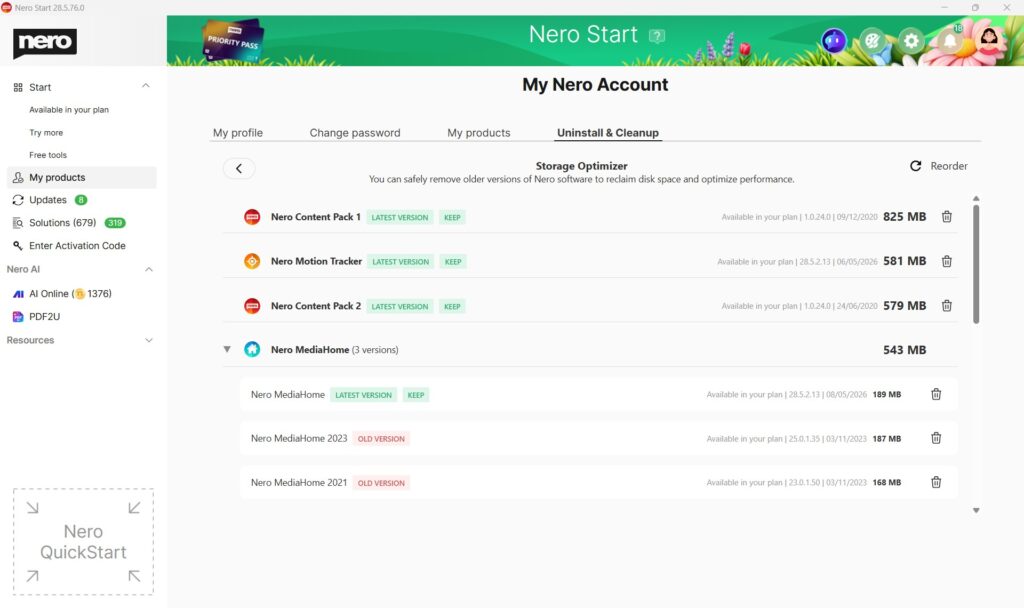Go back using the left arrow button
Image resolution: width=1024 pixels, height=608 pixels.
pos(239,168)
